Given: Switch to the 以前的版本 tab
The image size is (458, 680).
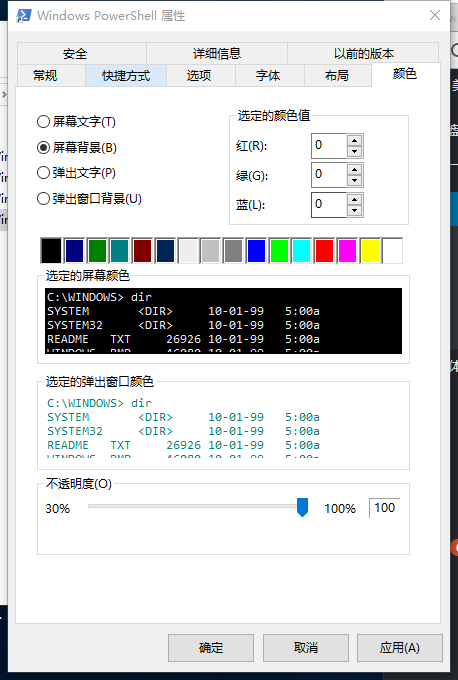Looking at the screenshot, I should pos(363,54).
